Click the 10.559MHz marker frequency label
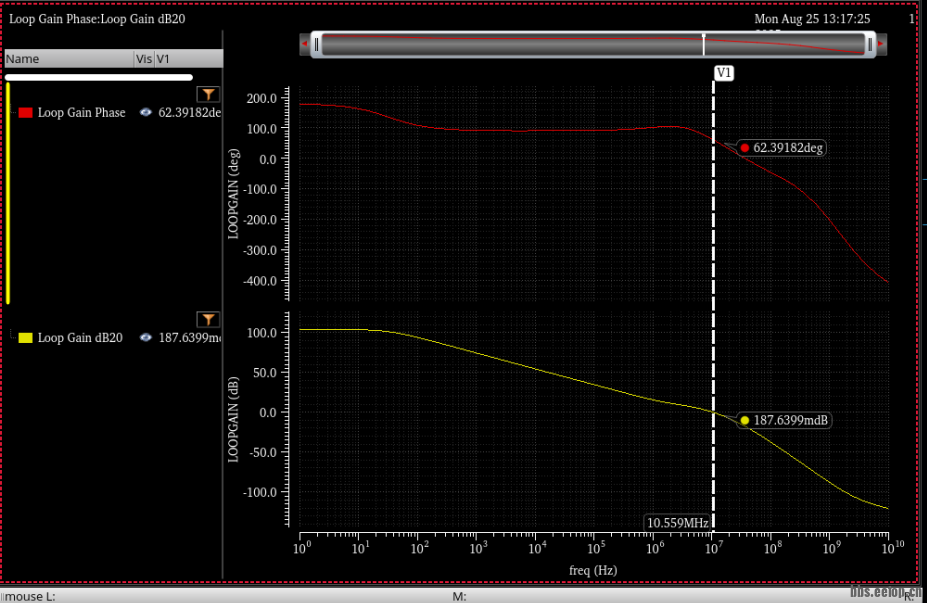This screenshot has width=927, height=603. (677, 523)
